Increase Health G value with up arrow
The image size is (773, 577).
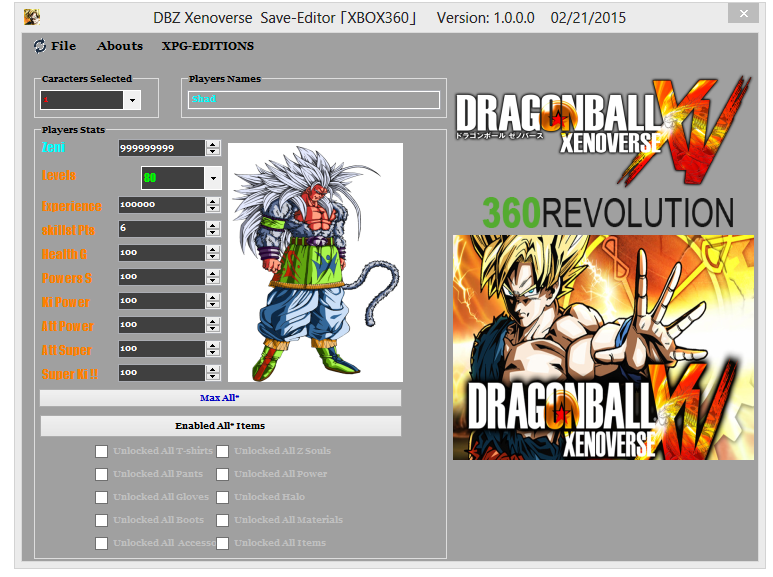(x=213, y=249)
